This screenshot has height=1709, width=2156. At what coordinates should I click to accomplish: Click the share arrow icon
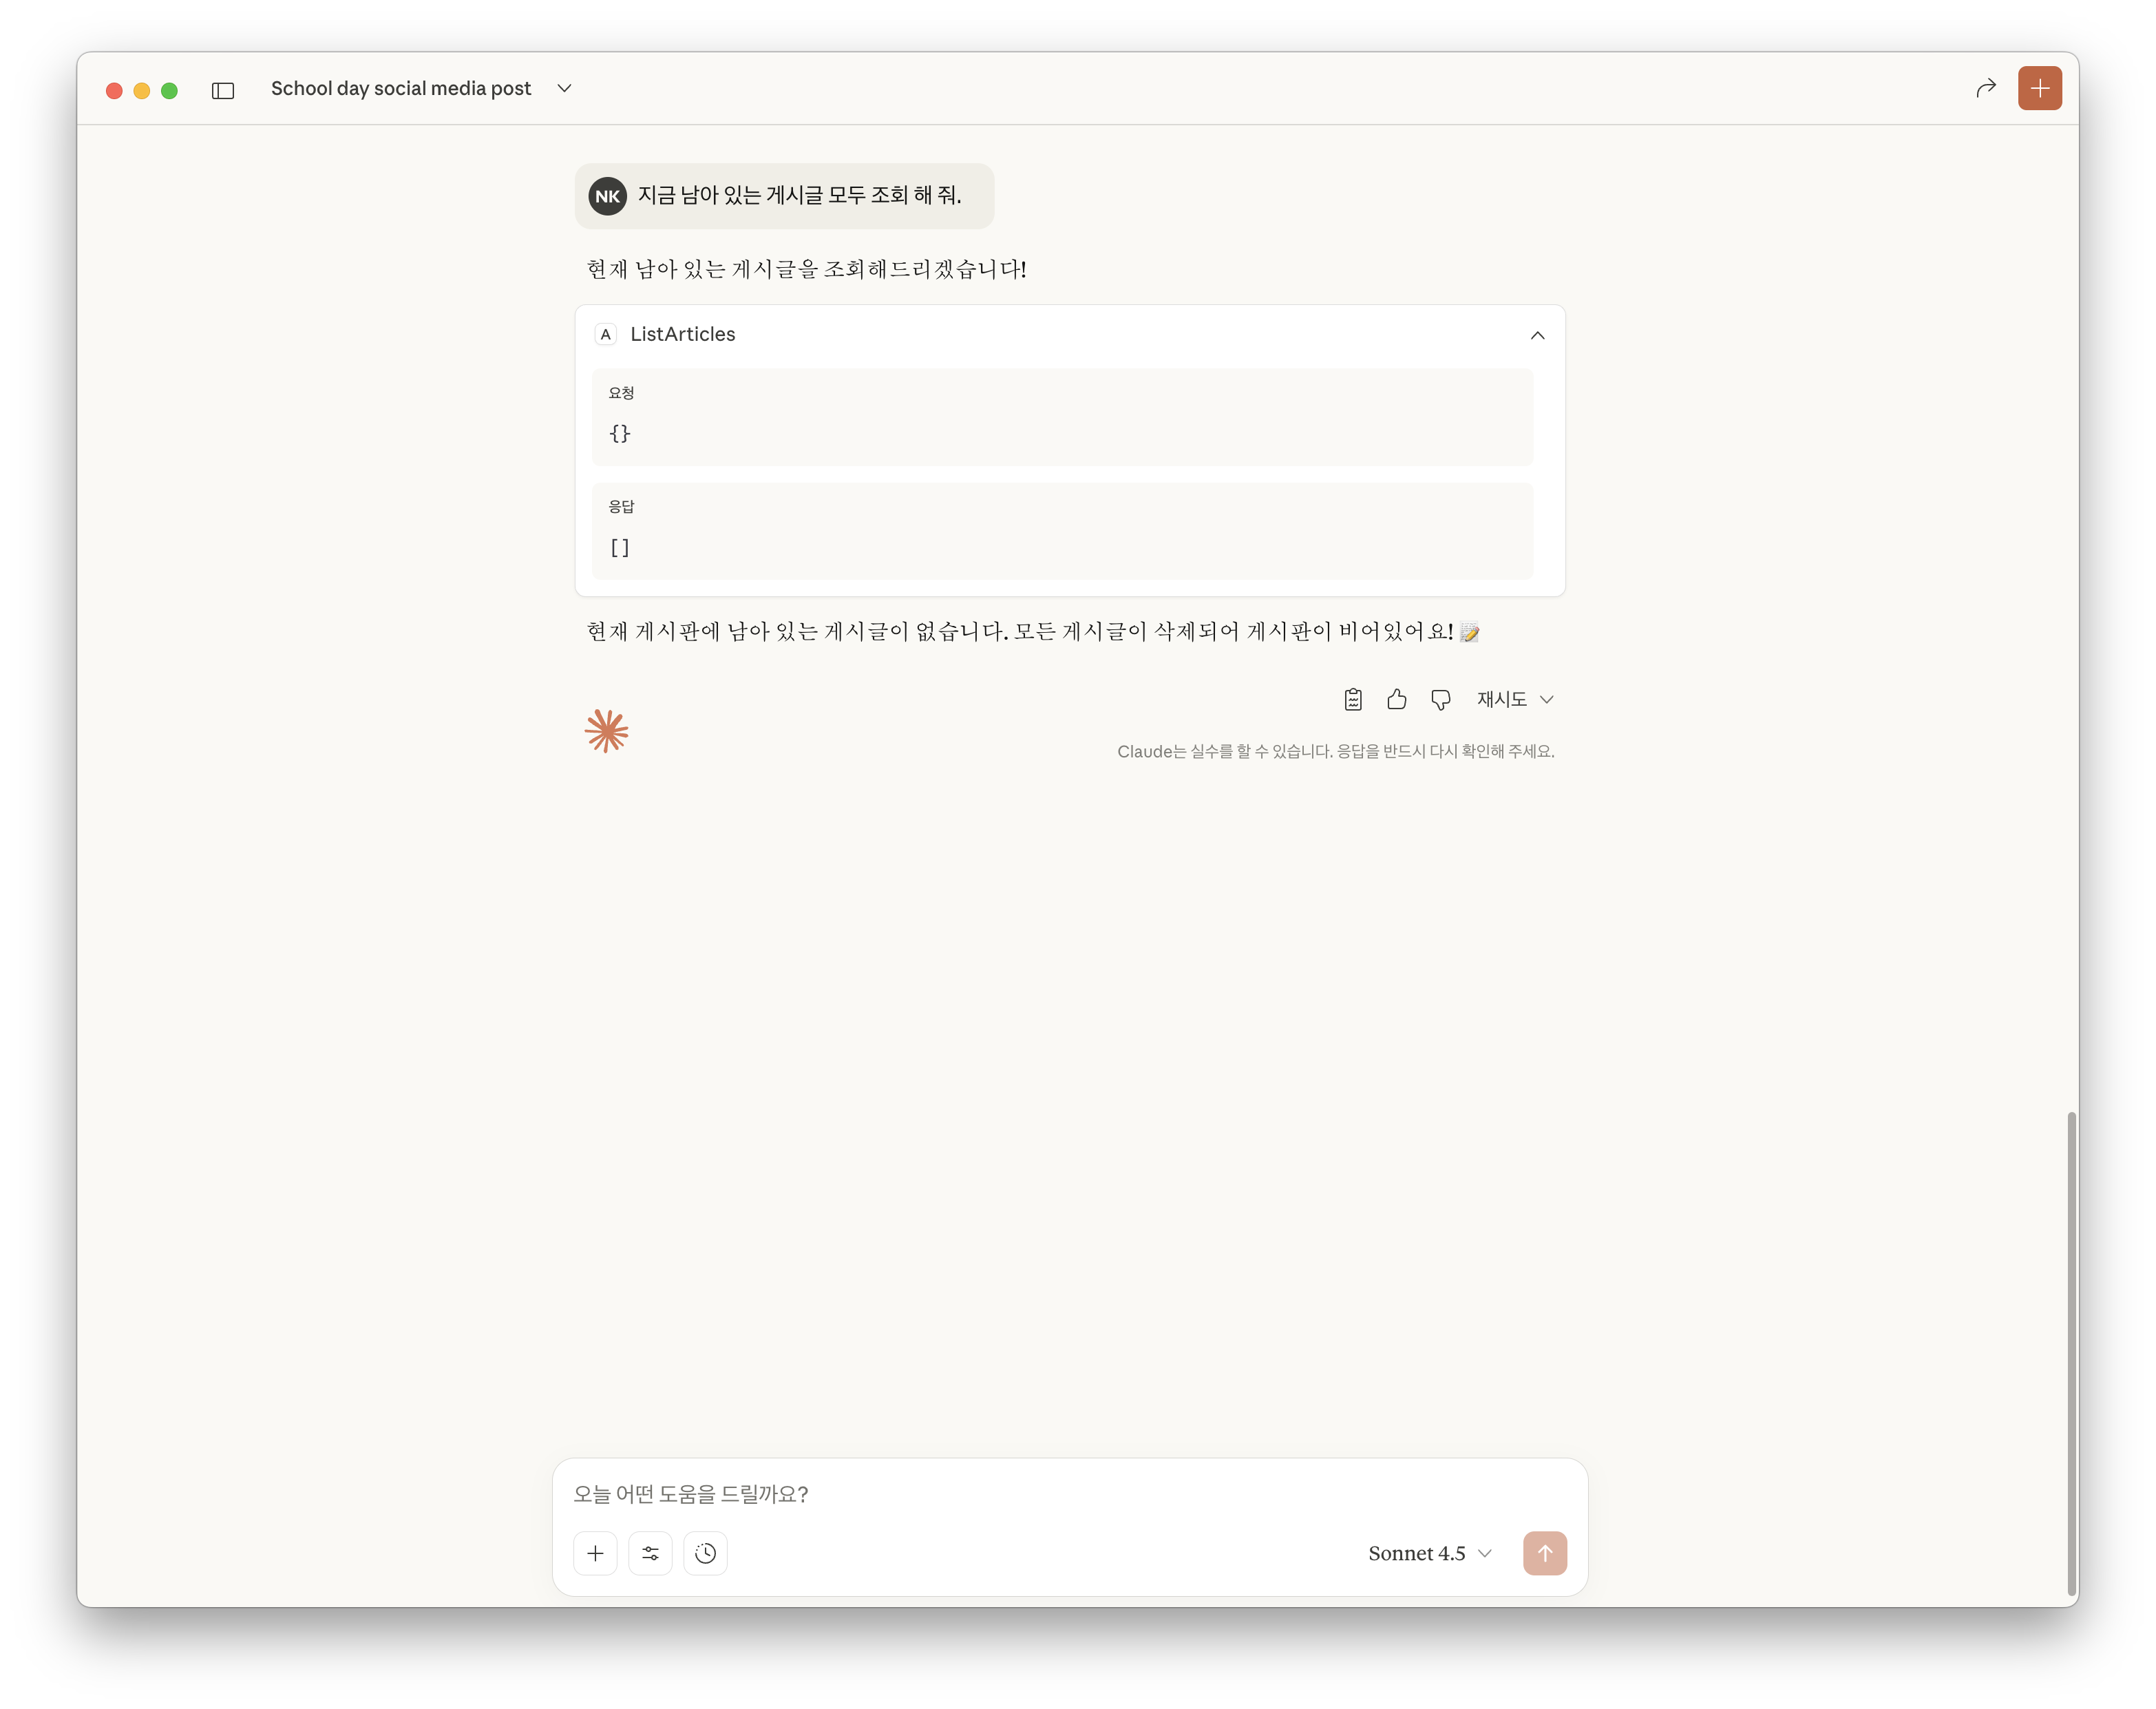click(1986, 88)
